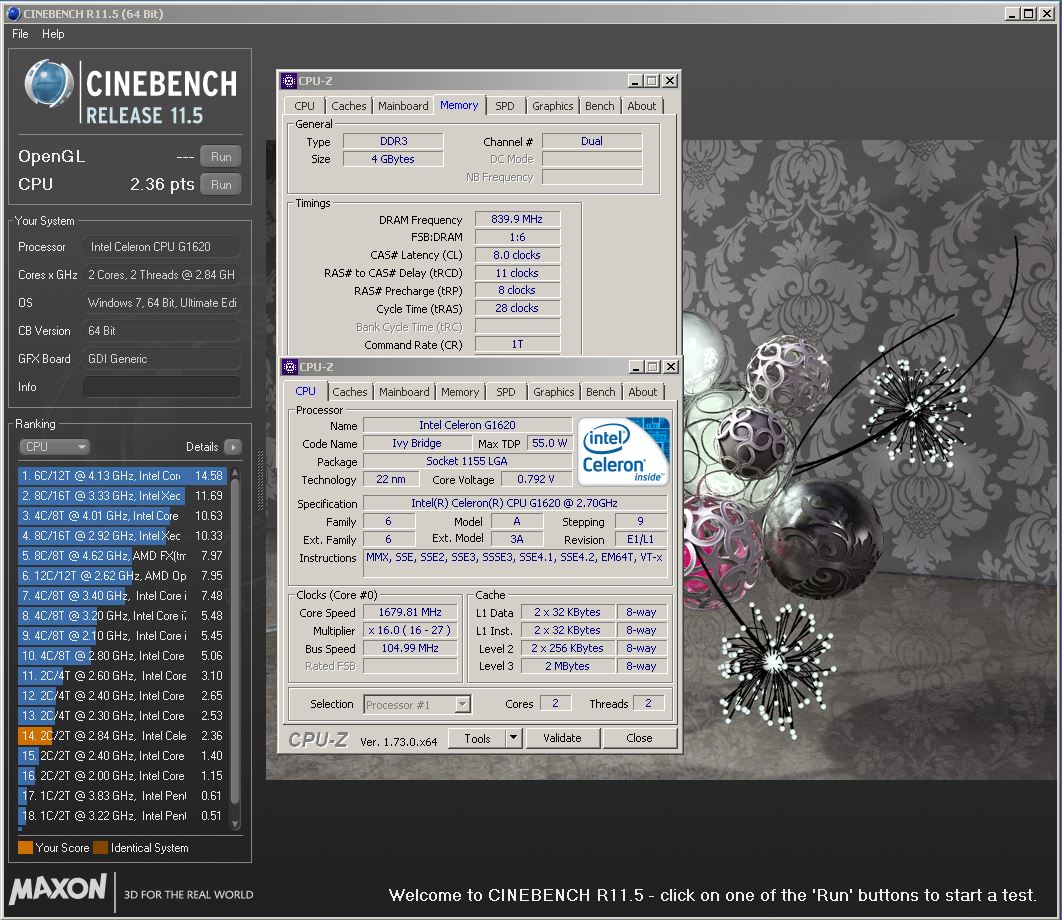Click the Ranking list scrollbar track
The width and height of the screenshot is (1062, 920).
[235, 648]
